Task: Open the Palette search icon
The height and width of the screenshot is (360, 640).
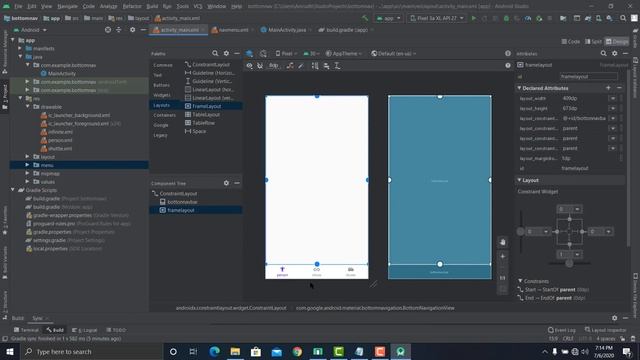Action: (x=215, y=53)
